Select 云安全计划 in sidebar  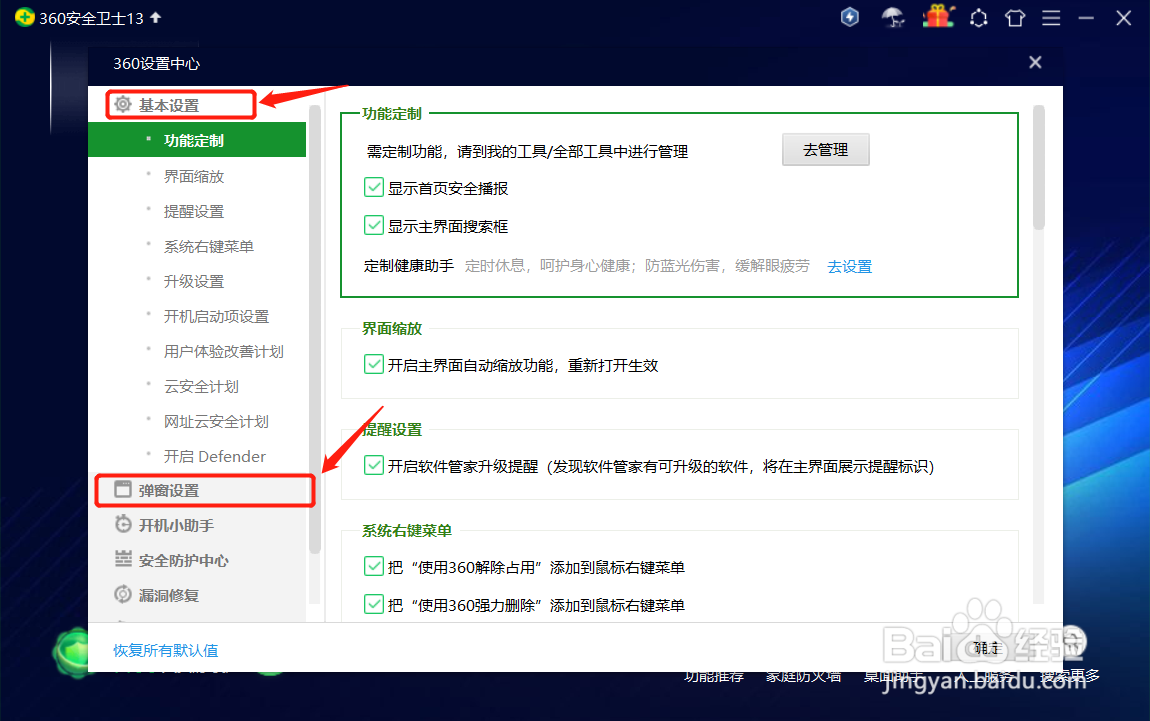[x=201, y=387]
